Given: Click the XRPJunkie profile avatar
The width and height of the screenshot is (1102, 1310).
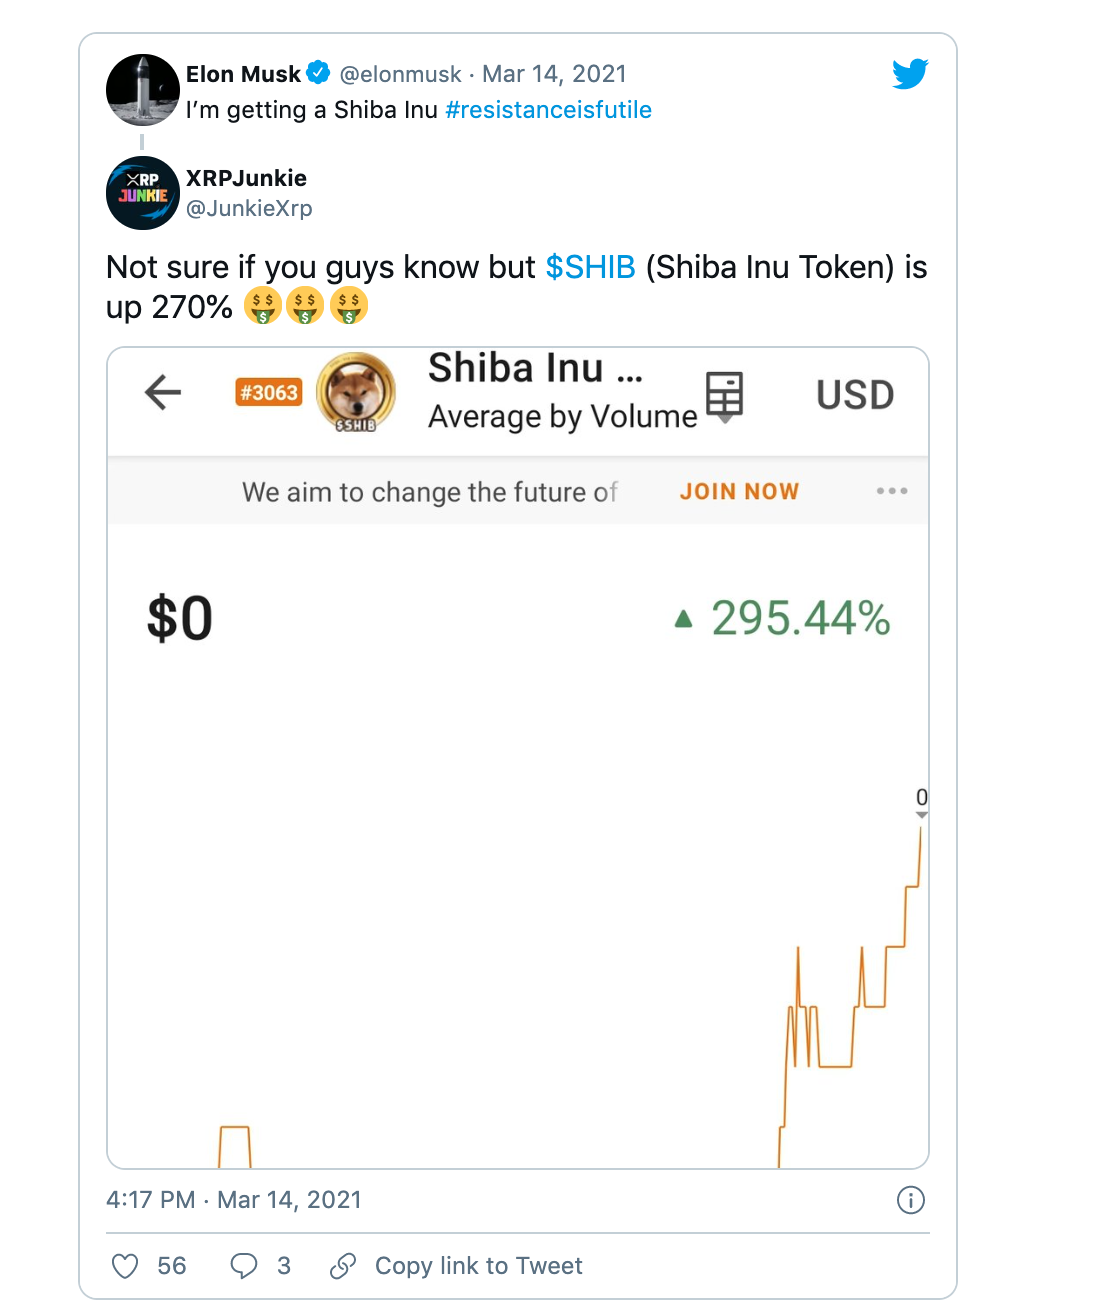Looking at the screenshot, I should [143, 193].
